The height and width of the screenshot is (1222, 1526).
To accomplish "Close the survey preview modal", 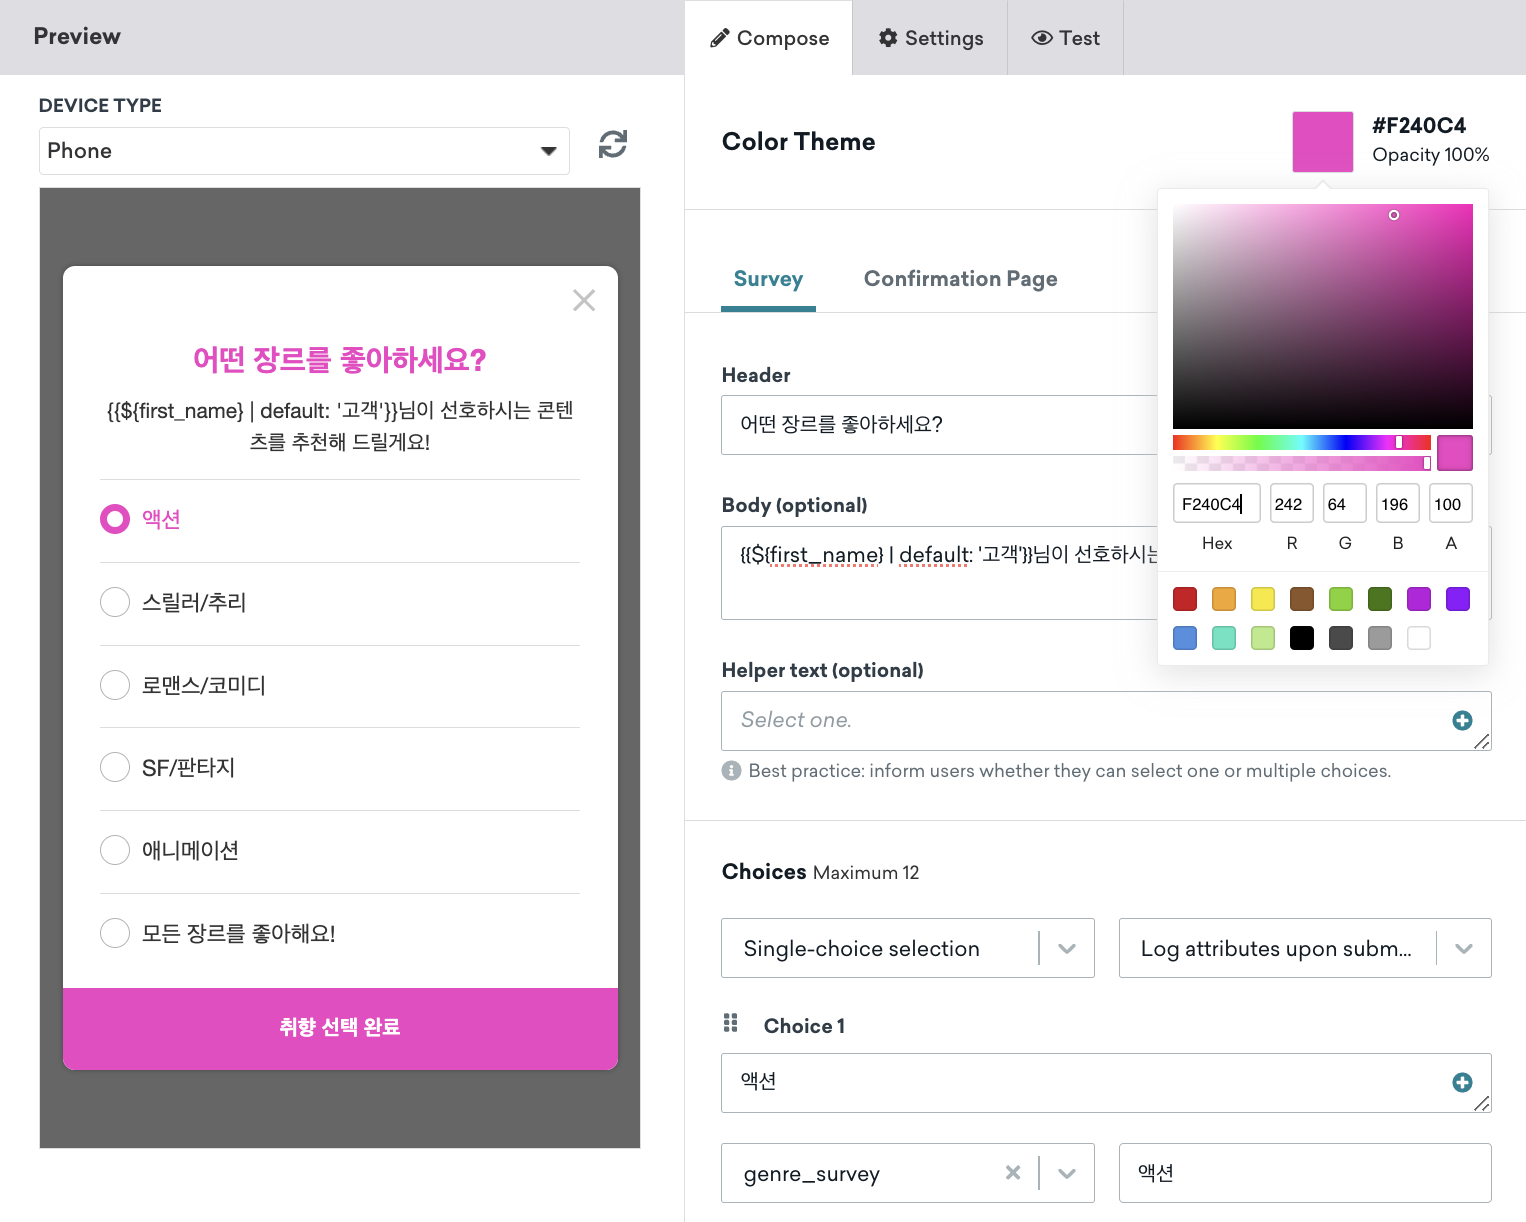I will pos(584,300).
